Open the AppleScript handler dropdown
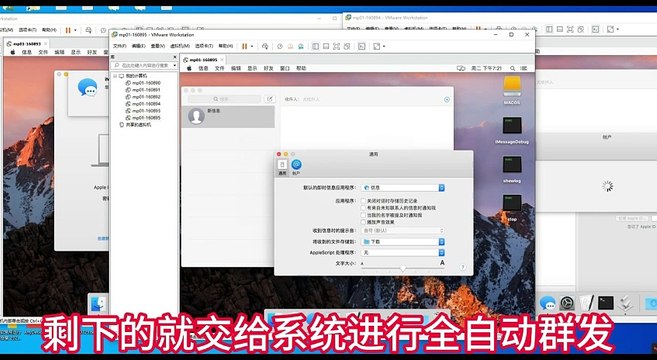Screen dimensions: 657x360 point(402,253)
